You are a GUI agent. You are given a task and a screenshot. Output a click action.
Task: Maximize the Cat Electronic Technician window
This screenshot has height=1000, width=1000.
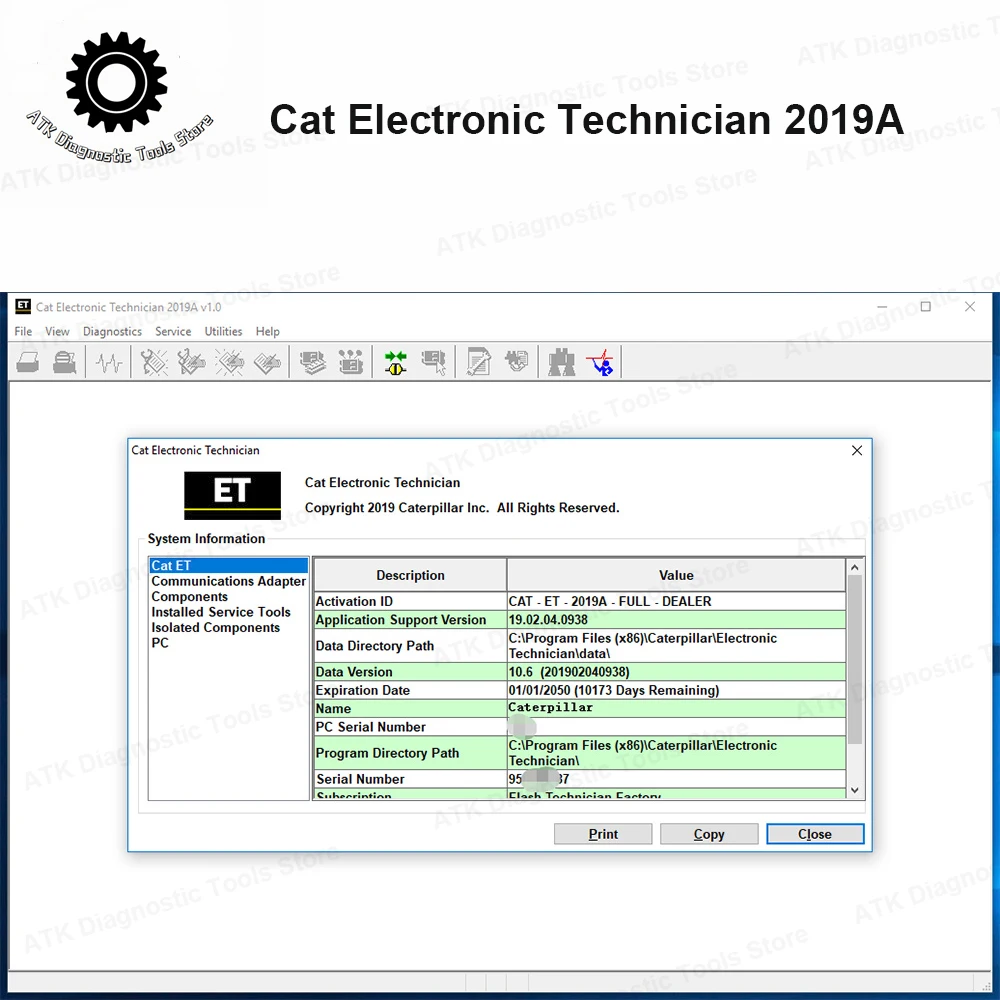click(925, 307)
